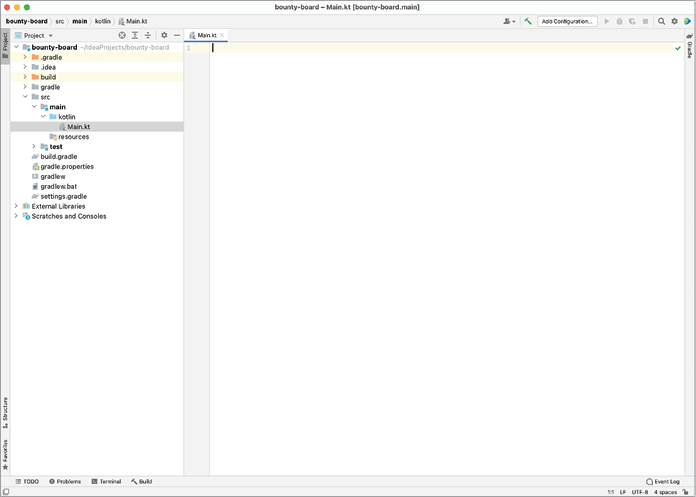Hide the Project panel with minus icon

point(177,35)
